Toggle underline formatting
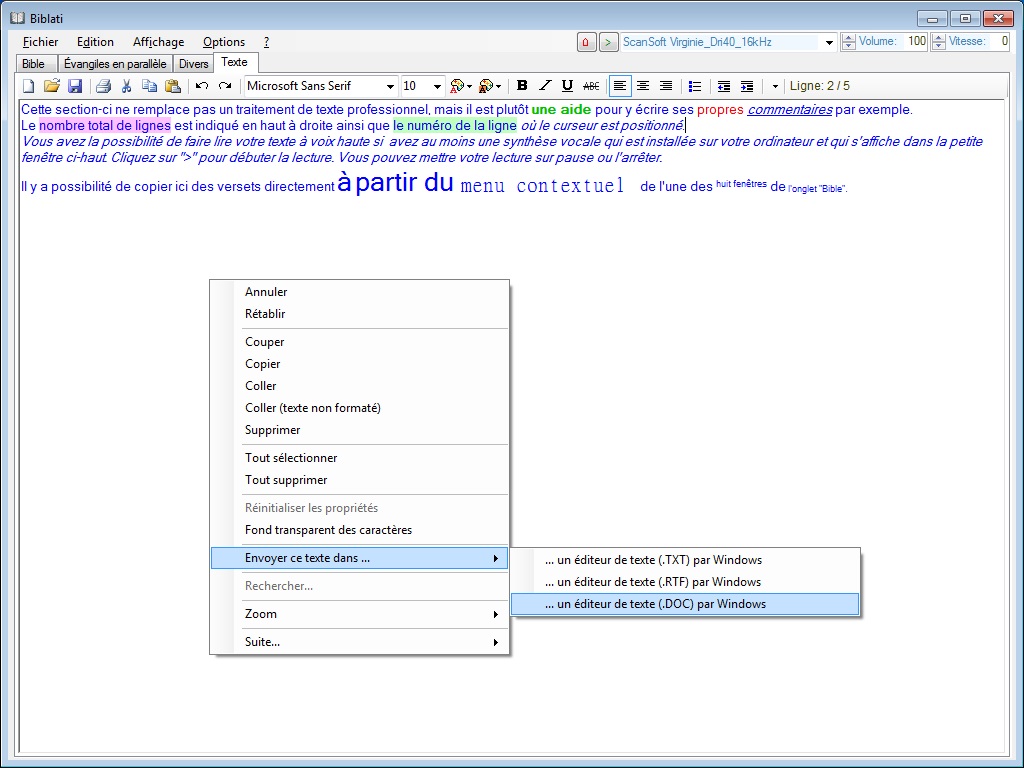Image resolution: width=1024 pixels, height=768 pixels. point(567,86)
